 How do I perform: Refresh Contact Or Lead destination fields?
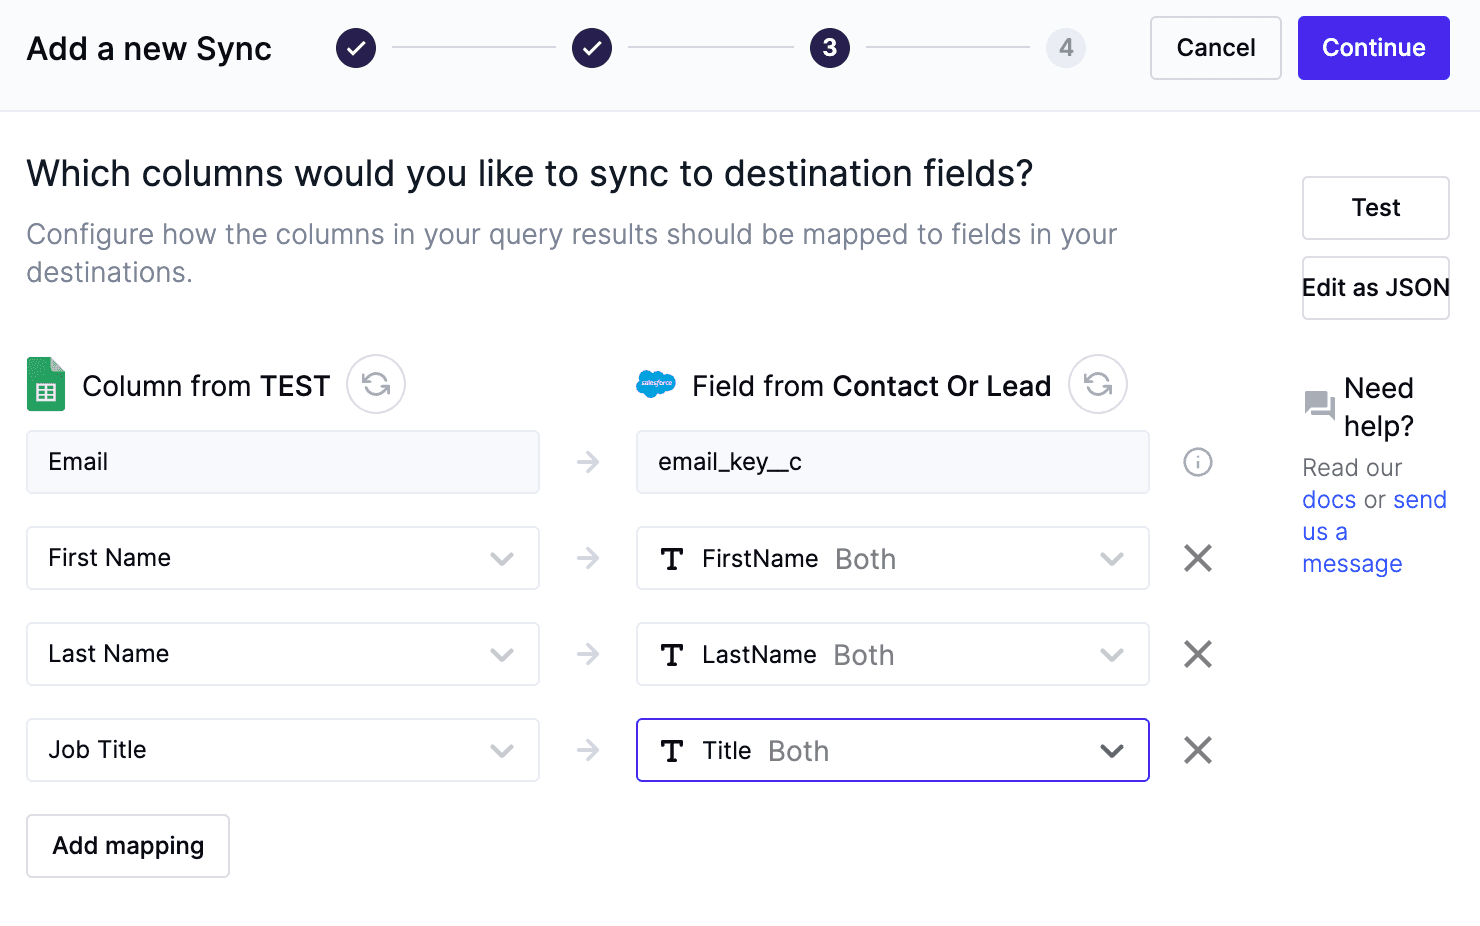pos(1098,384)
